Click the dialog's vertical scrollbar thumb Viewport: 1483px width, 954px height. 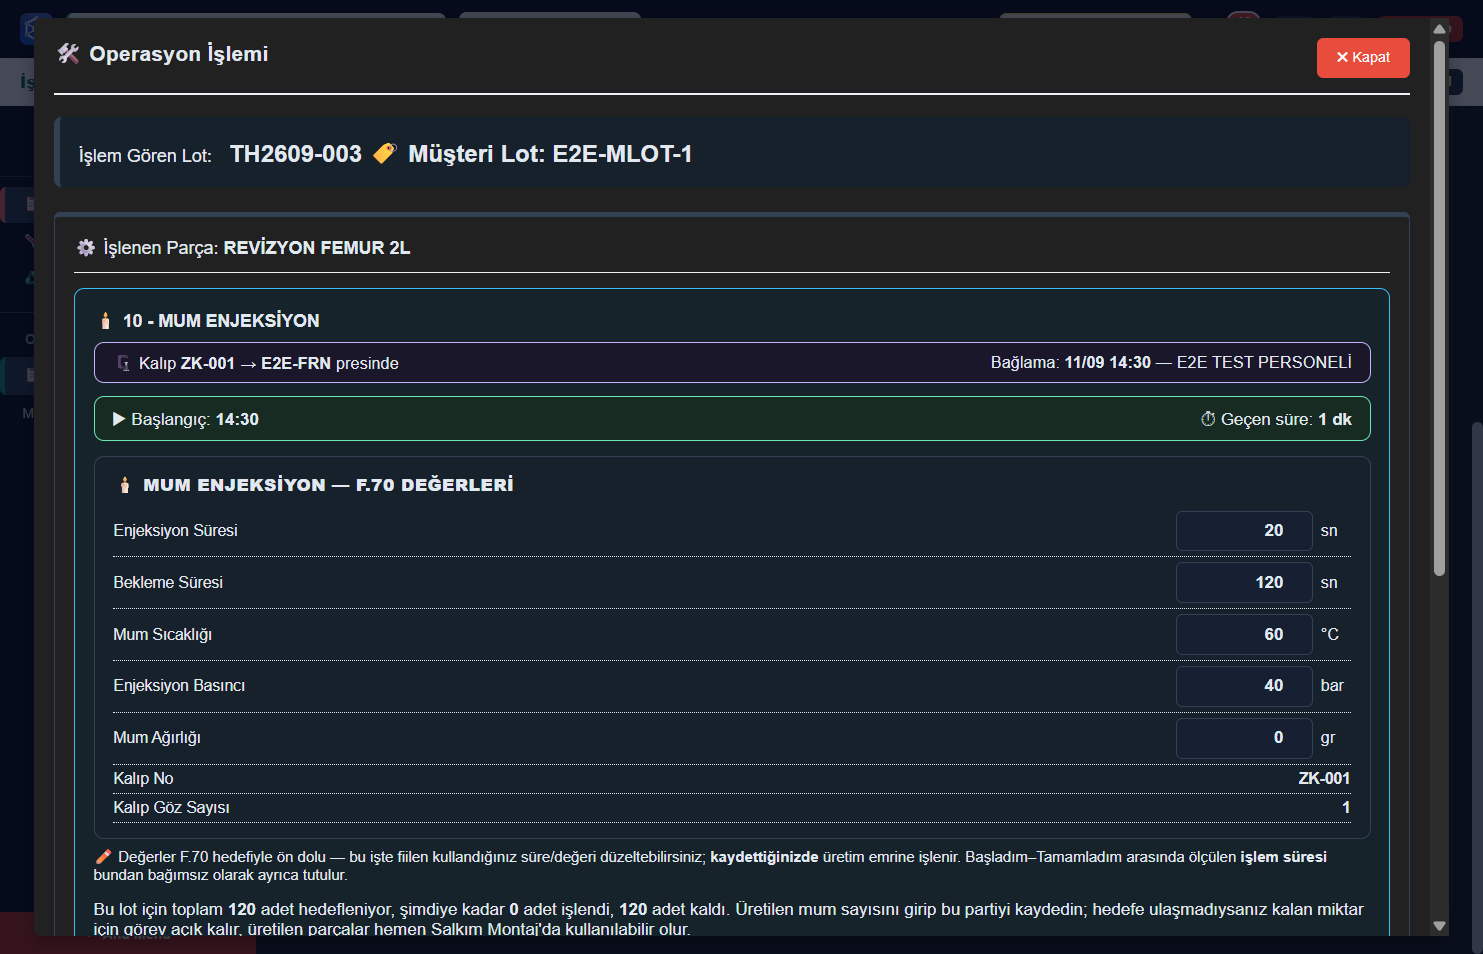[1440, 308]
